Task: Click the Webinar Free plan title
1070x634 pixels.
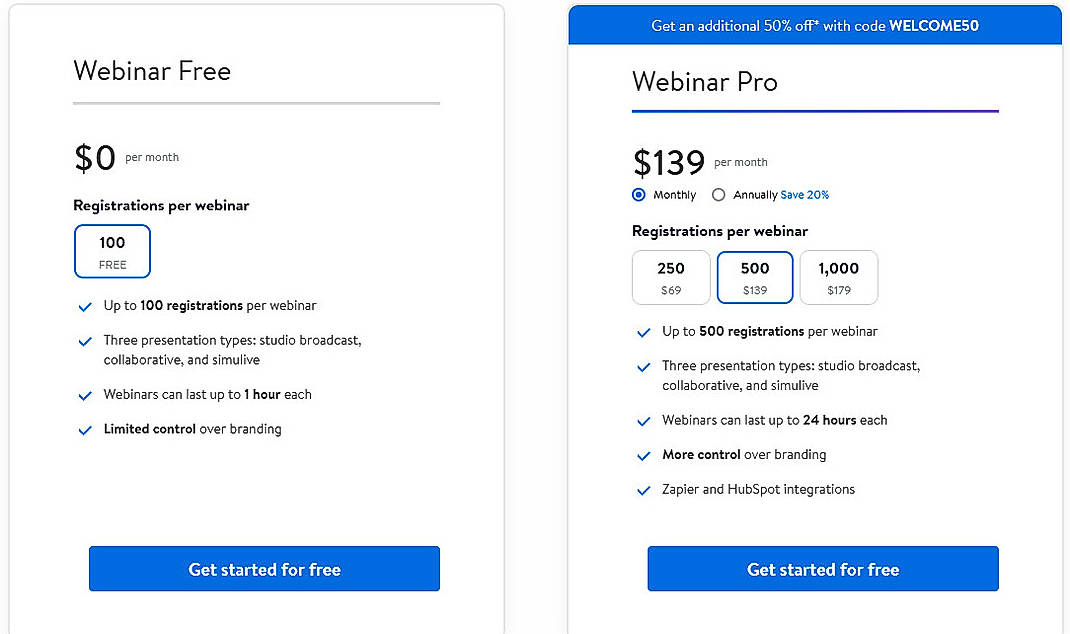Action: (152, 71)
